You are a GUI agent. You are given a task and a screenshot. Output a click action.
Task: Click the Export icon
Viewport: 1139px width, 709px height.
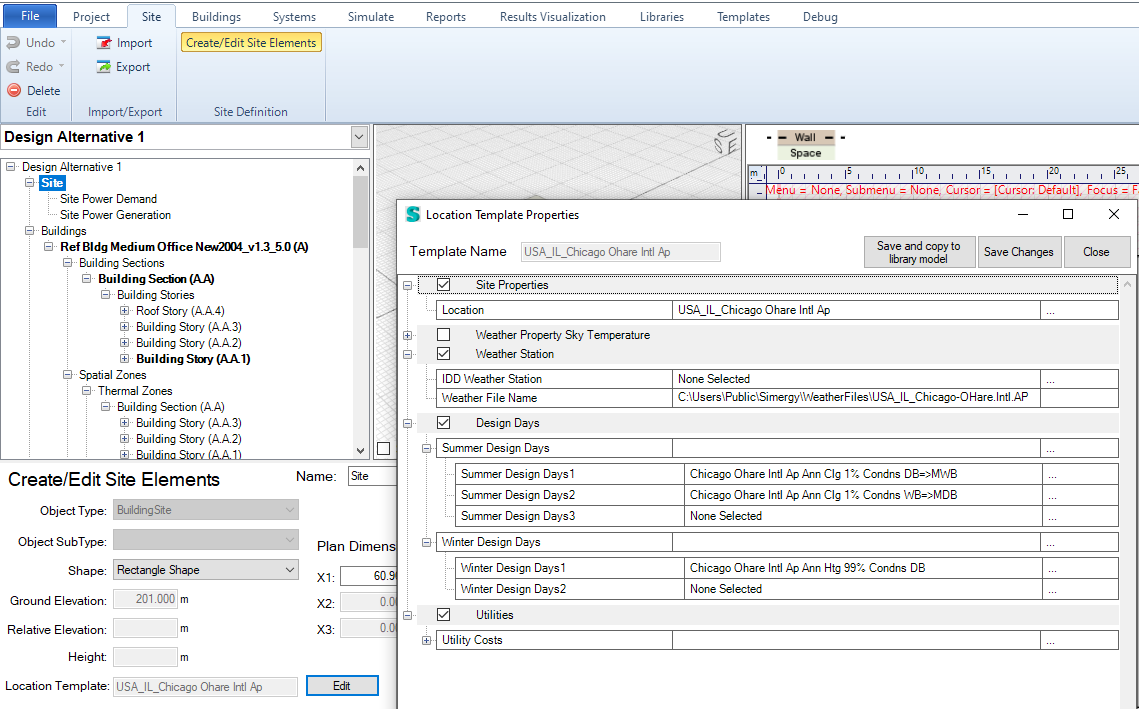tap(105, 67)
